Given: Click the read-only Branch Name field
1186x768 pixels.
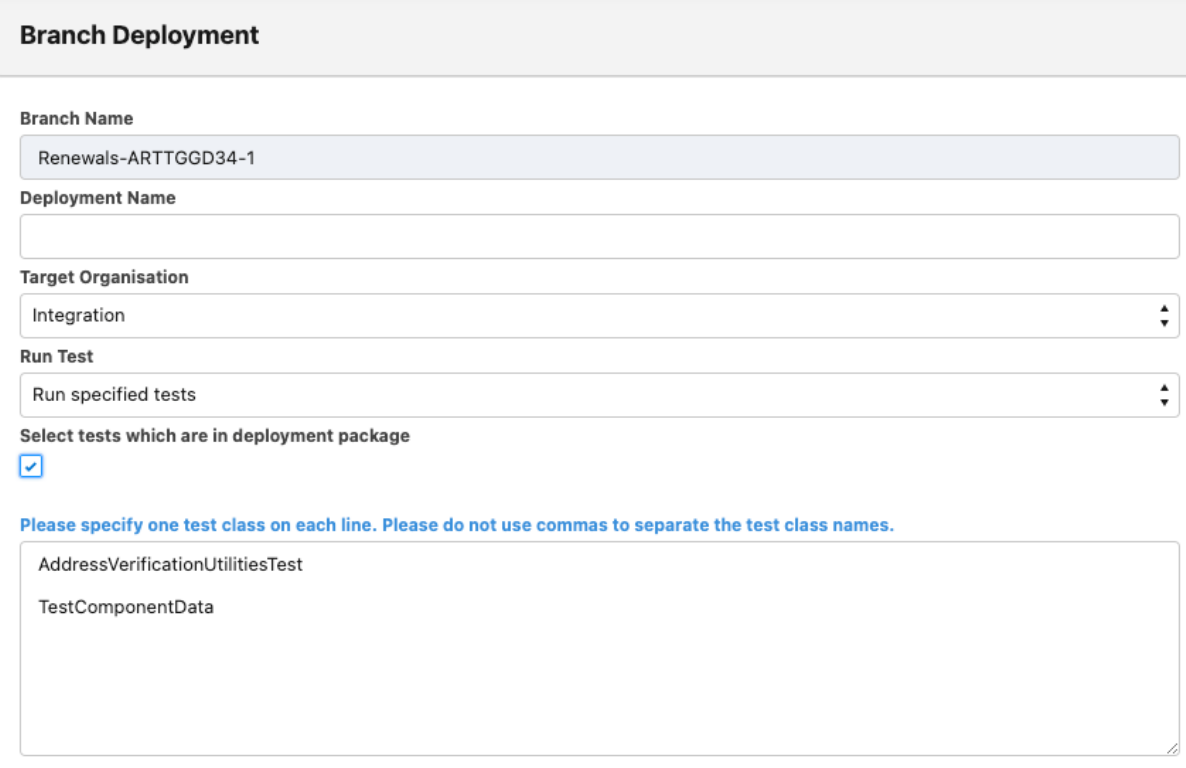Looking at the screenshot, I should pos(599,158).
